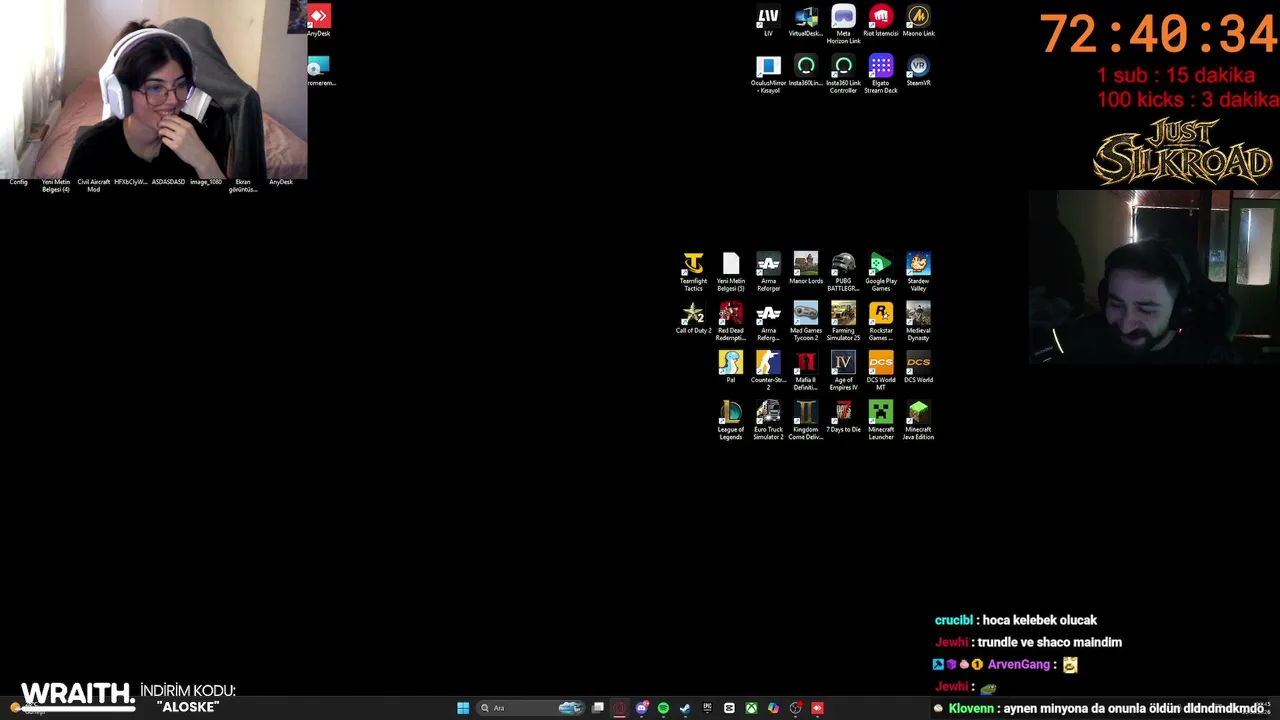Launch Counter-Strike 2 shortcut

tap(768, 371)
